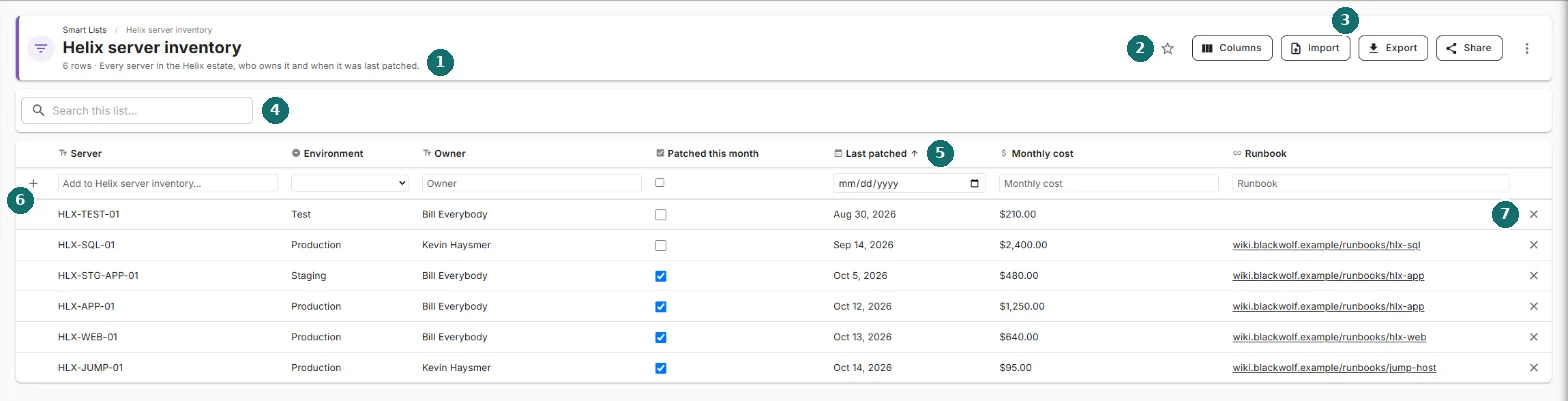Delete the HLX-WEB-01 row
The image size is (1568, 401).
pyautogui.click(x=1533, y=337)
